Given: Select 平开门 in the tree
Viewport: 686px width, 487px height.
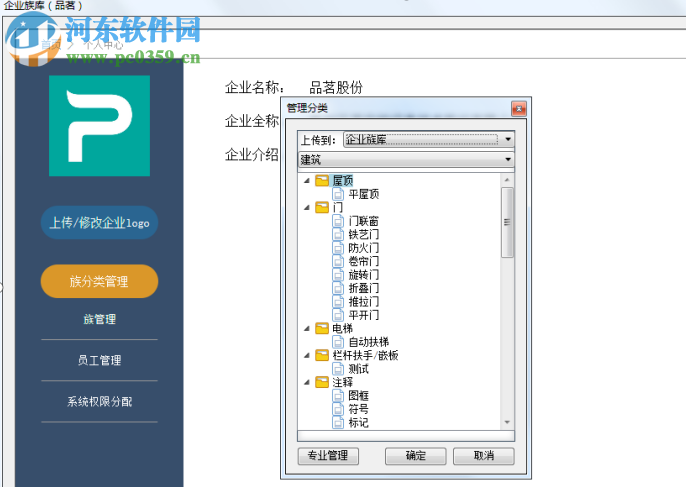Looking at the screenshot, I should point(364,315).
